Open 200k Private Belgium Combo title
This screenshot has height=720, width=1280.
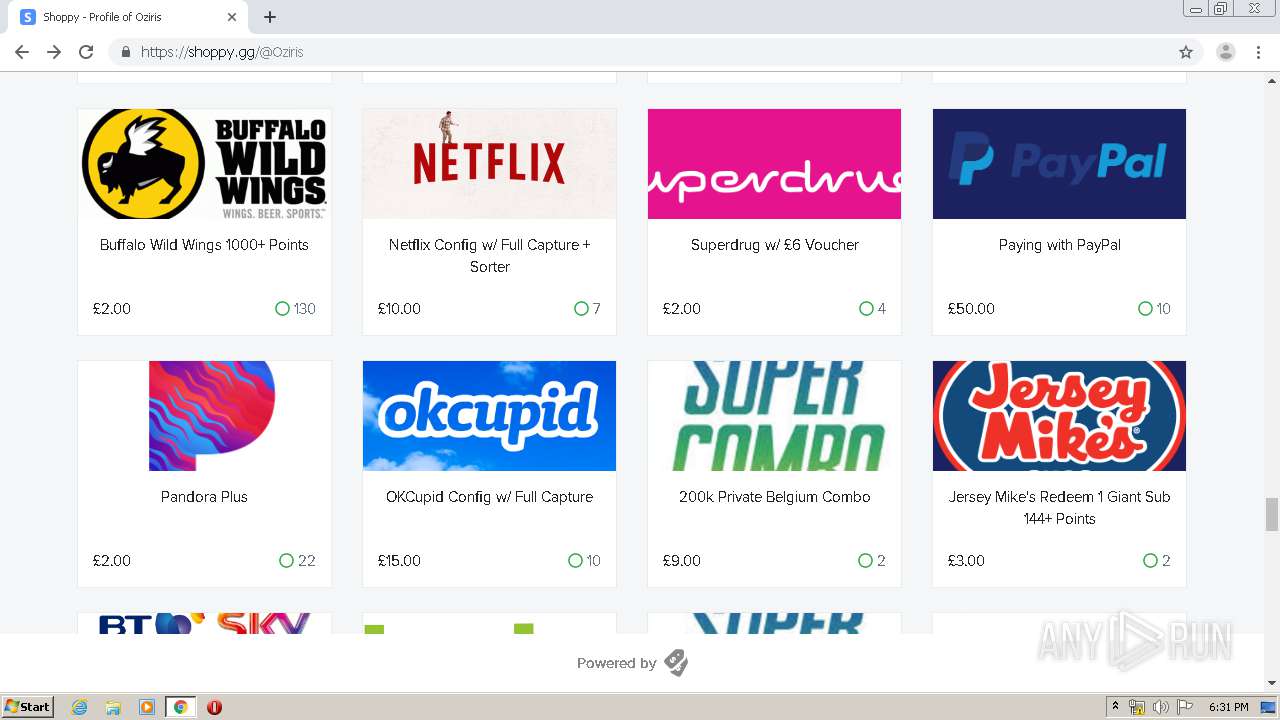click(774, 497)
